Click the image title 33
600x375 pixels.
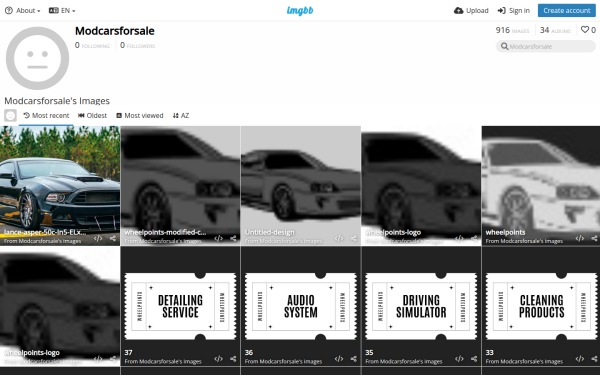click(x=489, y=352)
